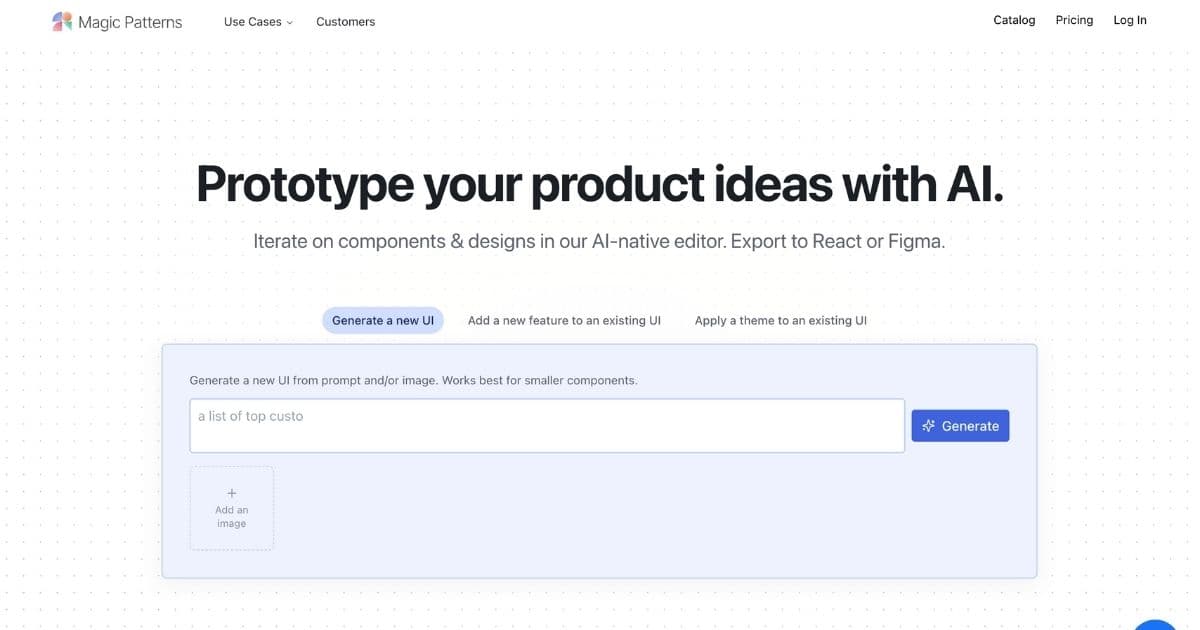Click the plus icon above Add an image

pos(231,493)
